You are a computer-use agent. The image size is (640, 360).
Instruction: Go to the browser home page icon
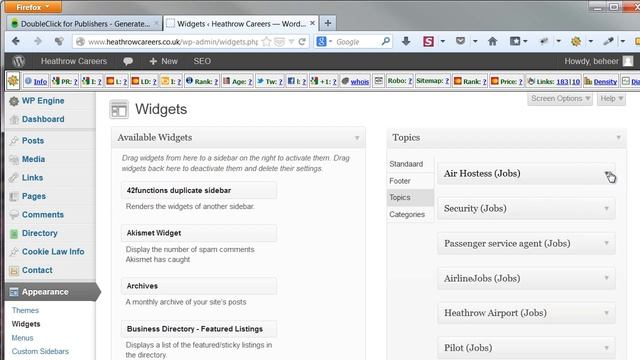tap(493, 41)
